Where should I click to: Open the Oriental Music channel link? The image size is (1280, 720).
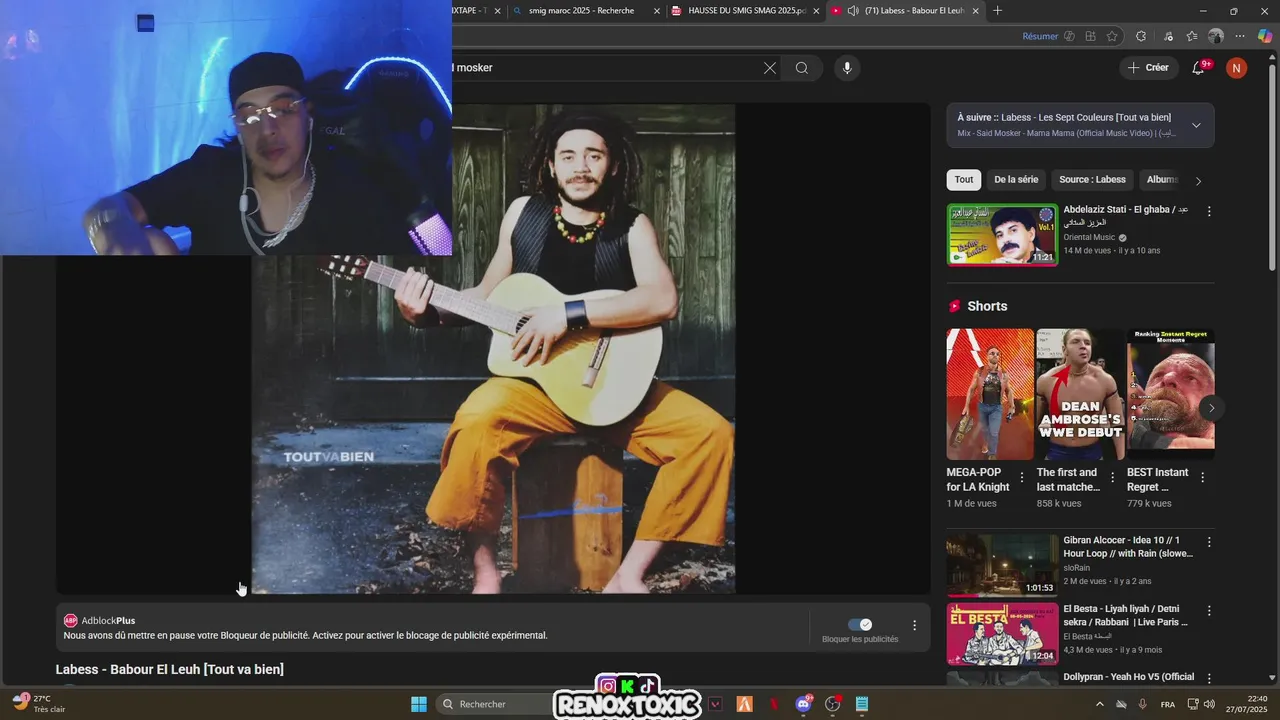(x=1089, y=237)
